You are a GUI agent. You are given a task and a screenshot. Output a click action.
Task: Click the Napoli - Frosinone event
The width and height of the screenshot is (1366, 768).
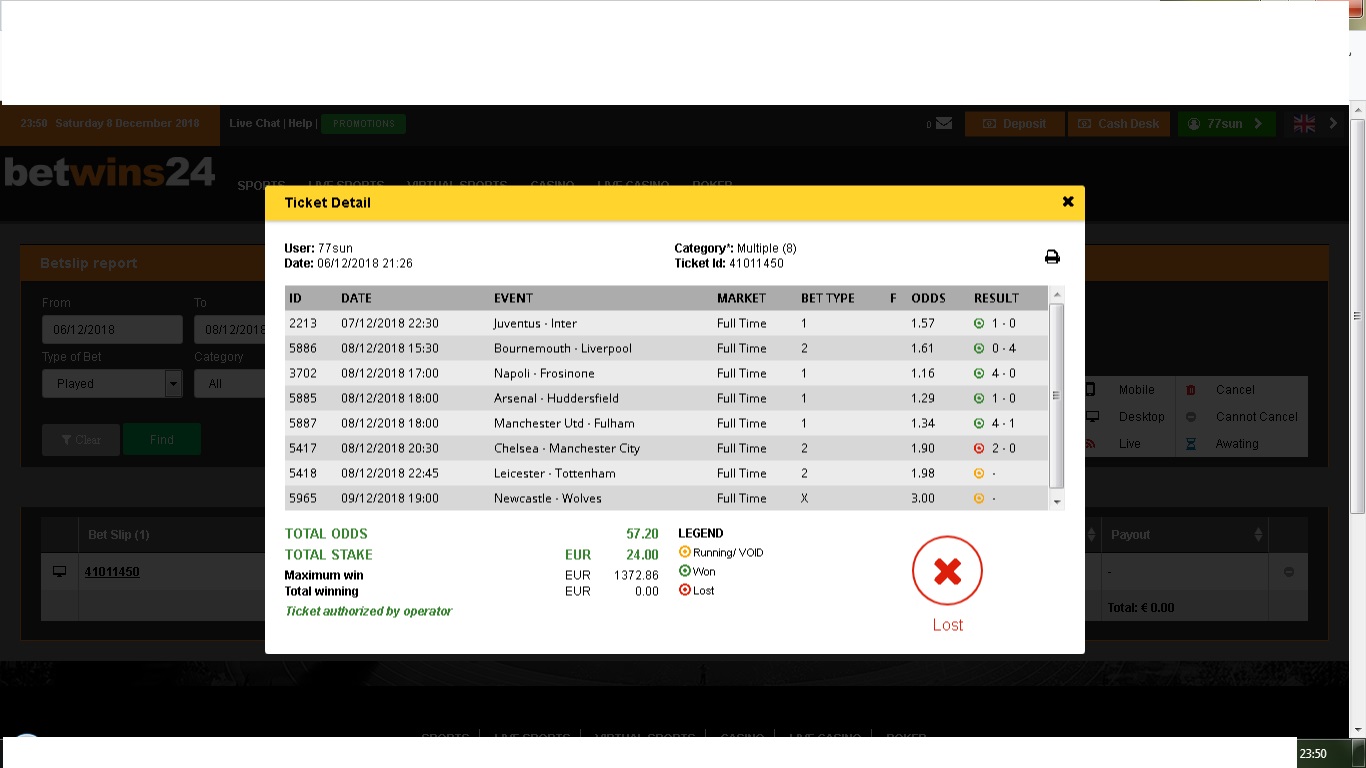click(544, 373)
